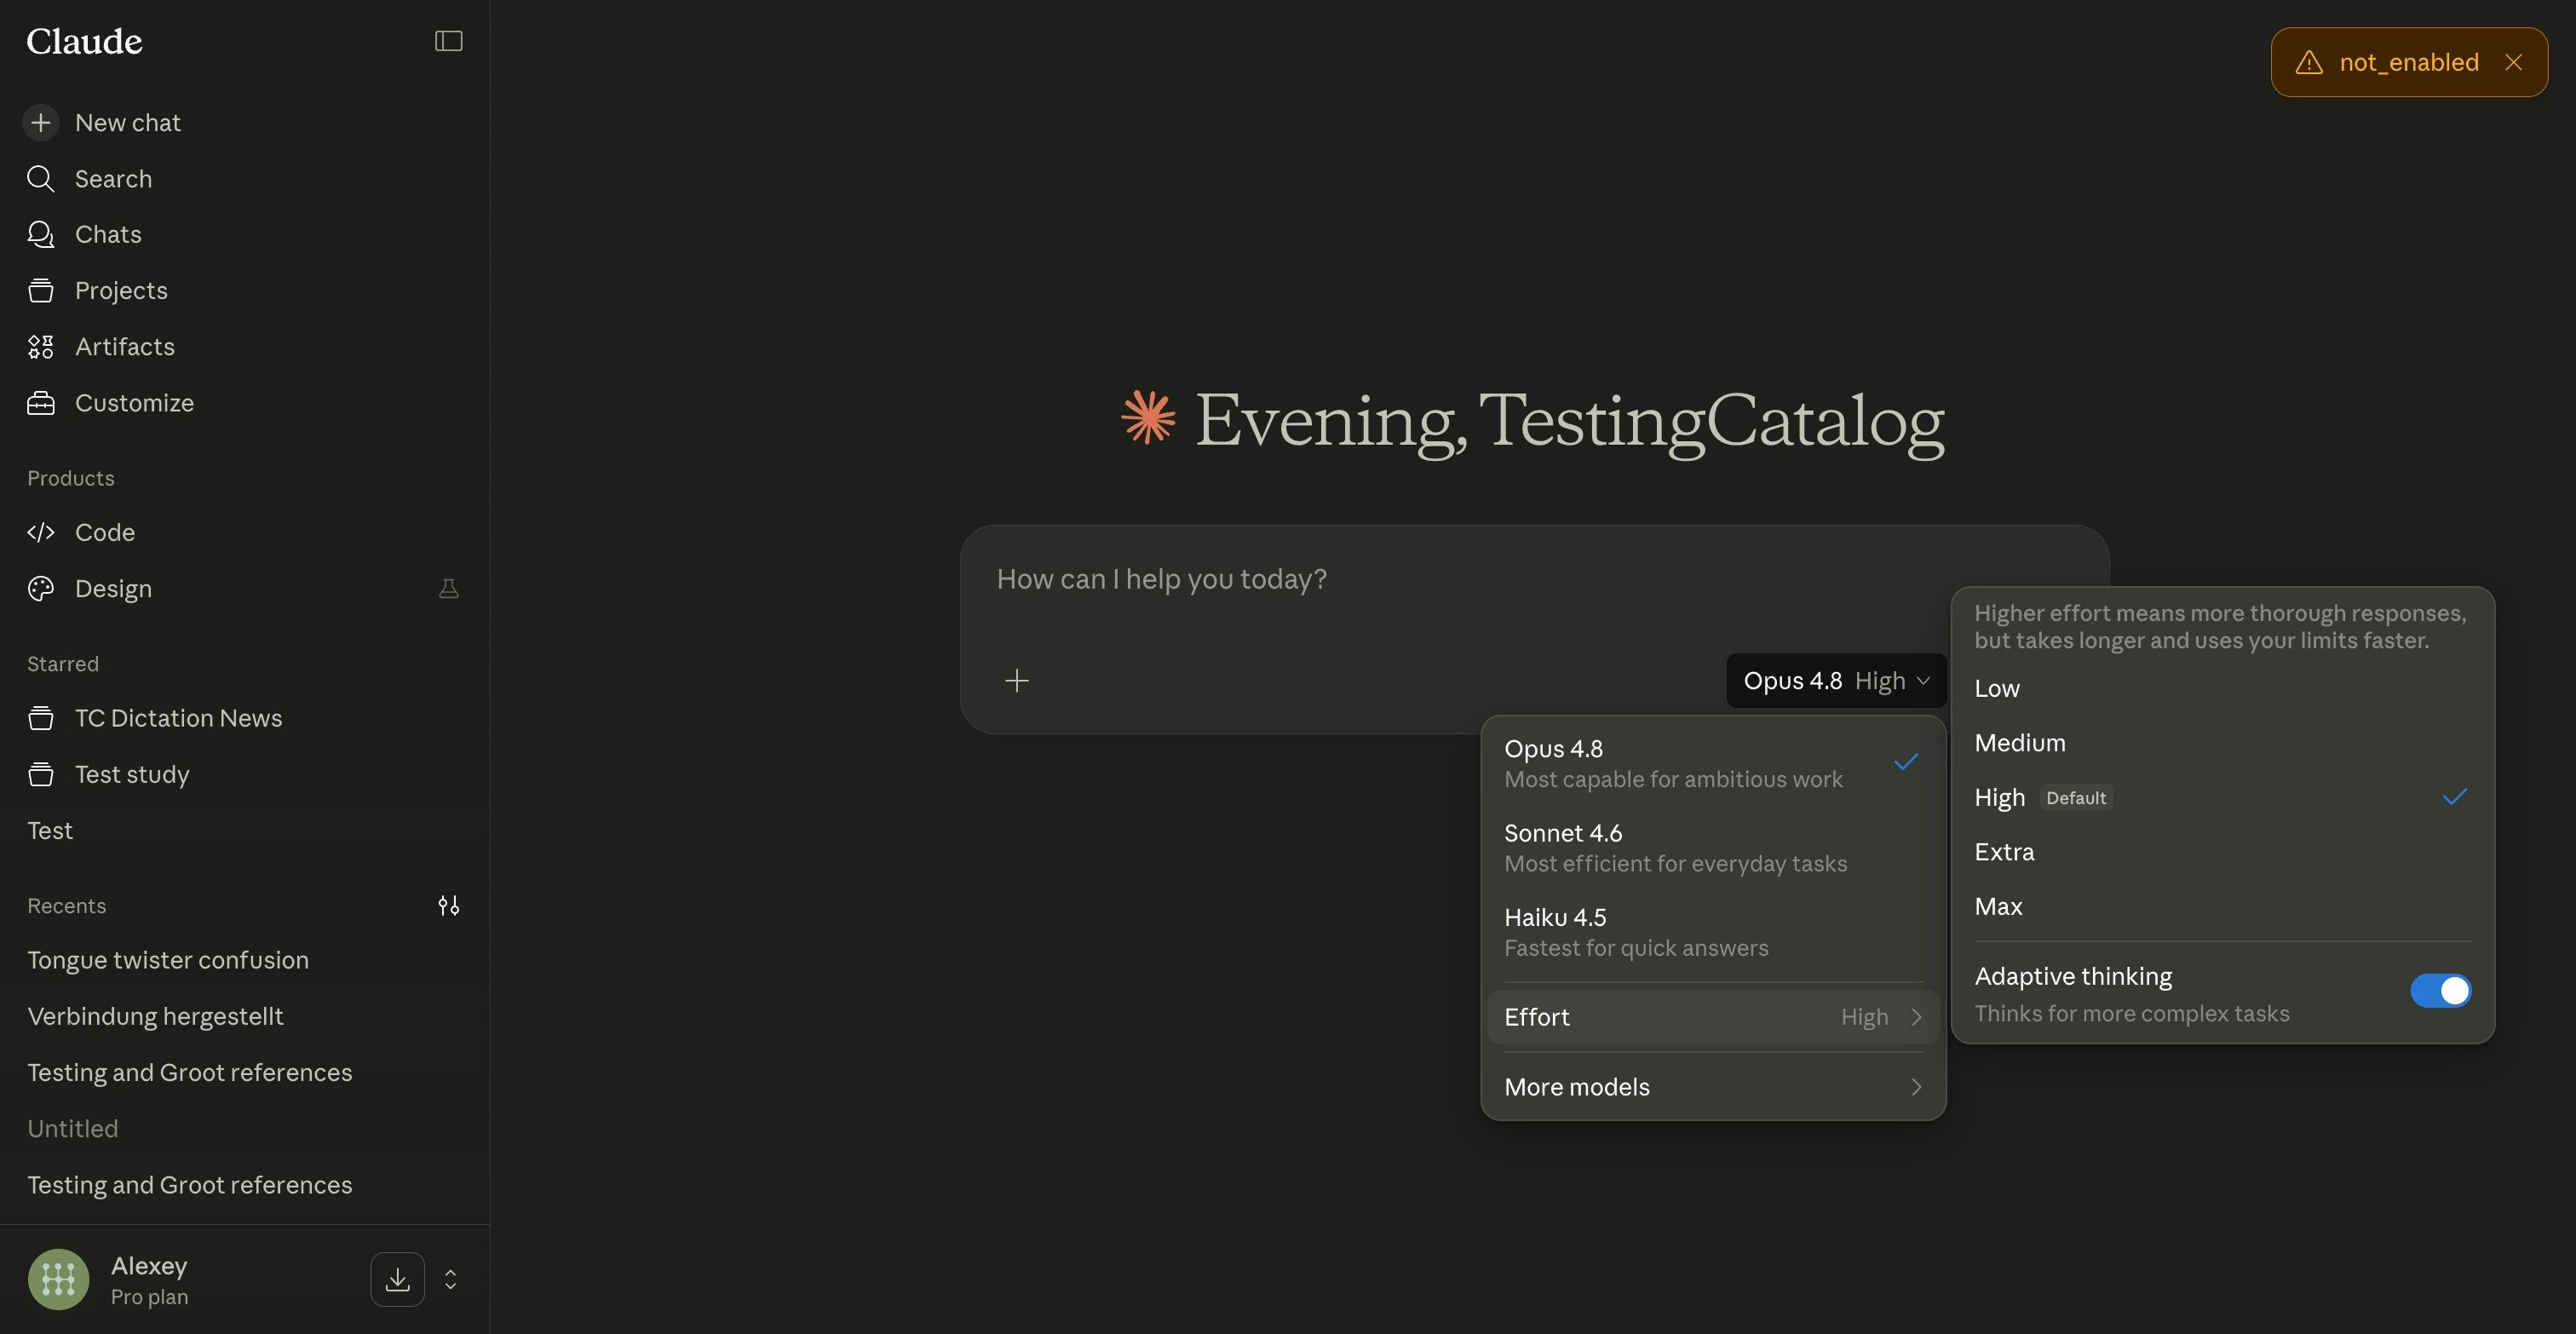
Task: Select High Default effort level
Action: 2222,797
